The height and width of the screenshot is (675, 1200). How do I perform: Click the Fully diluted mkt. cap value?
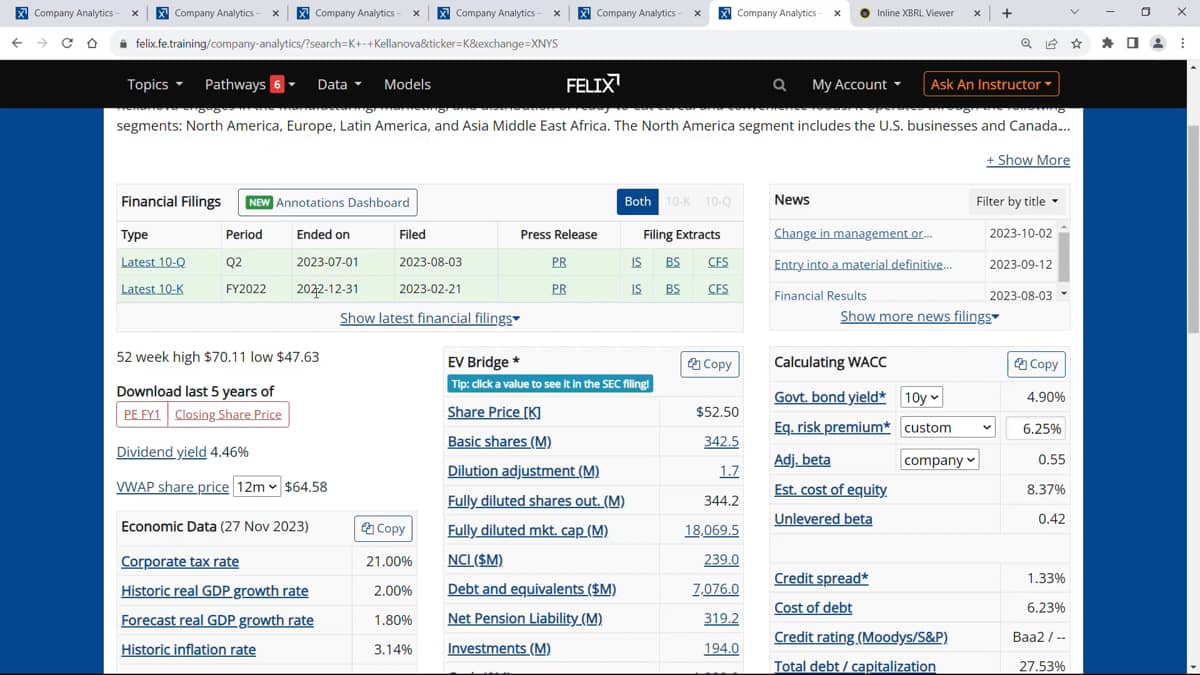point(712,530)
